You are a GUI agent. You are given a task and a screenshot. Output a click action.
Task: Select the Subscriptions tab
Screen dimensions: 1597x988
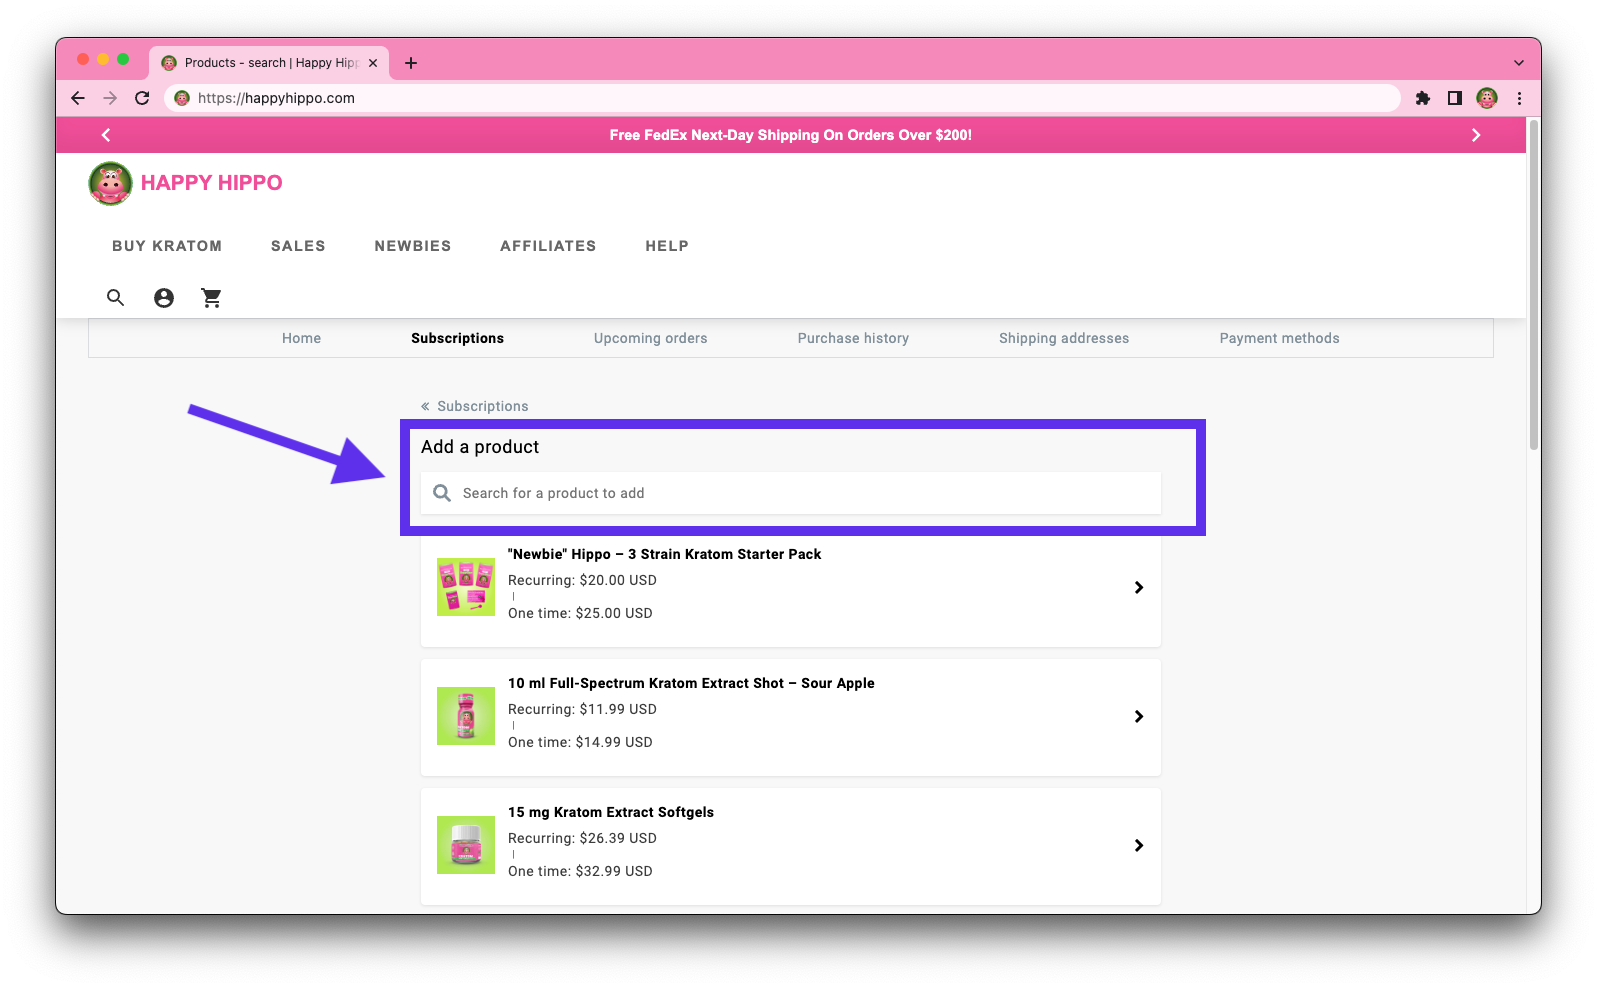pos(458,338)
